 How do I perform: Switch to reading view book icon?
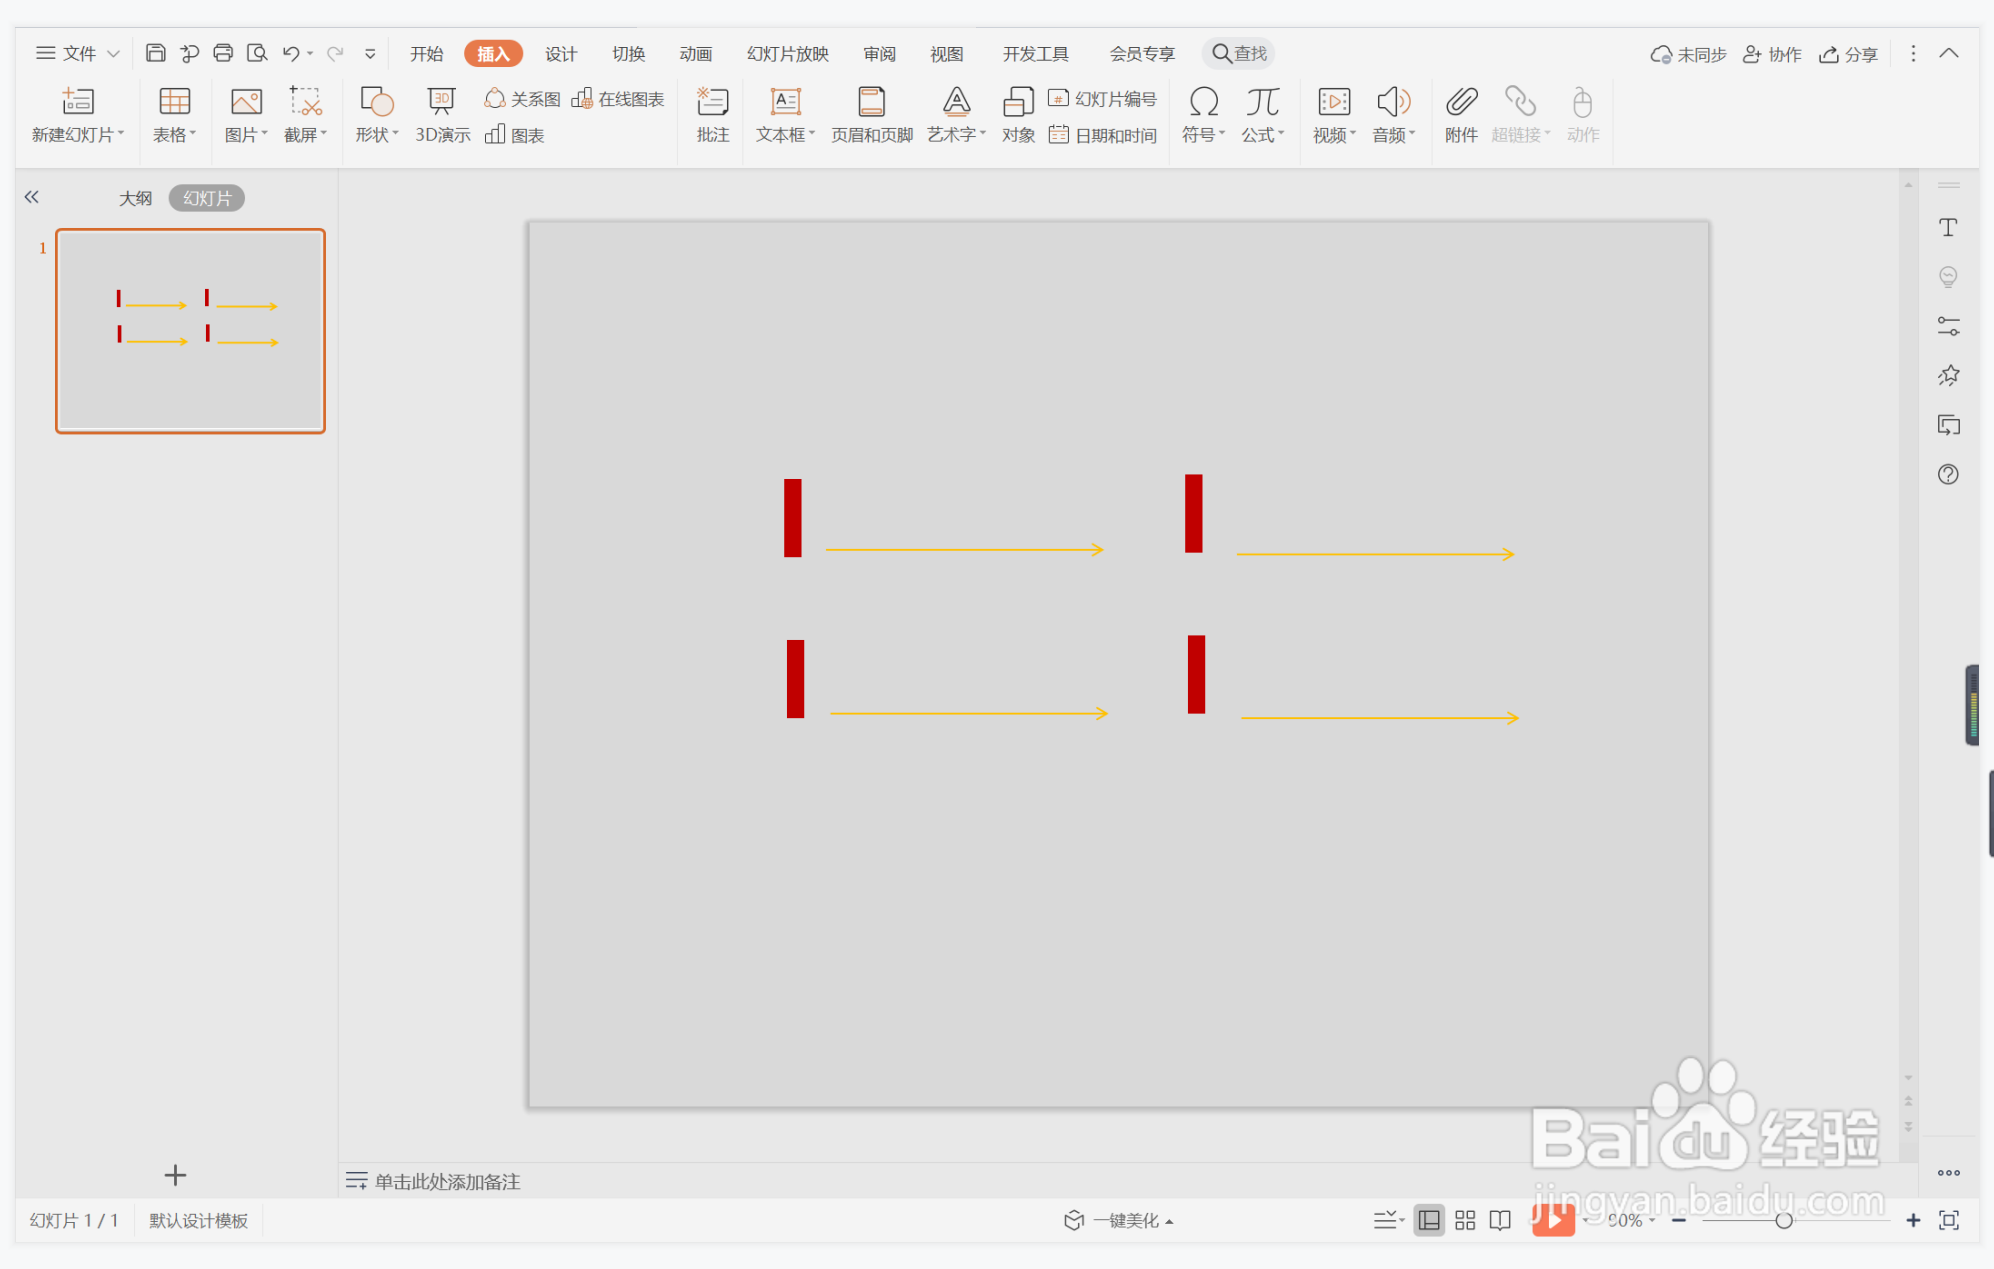[x=1499, y=1220]
